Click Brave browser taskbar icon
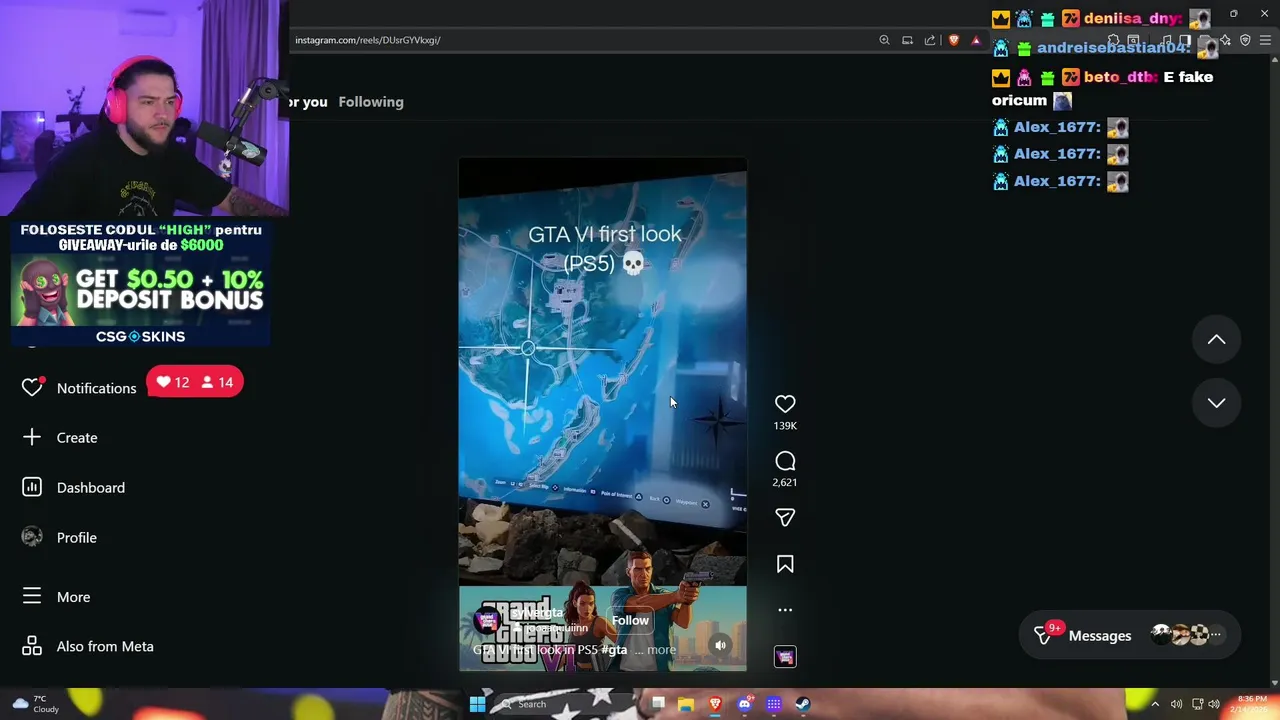 tap(715, 704)
